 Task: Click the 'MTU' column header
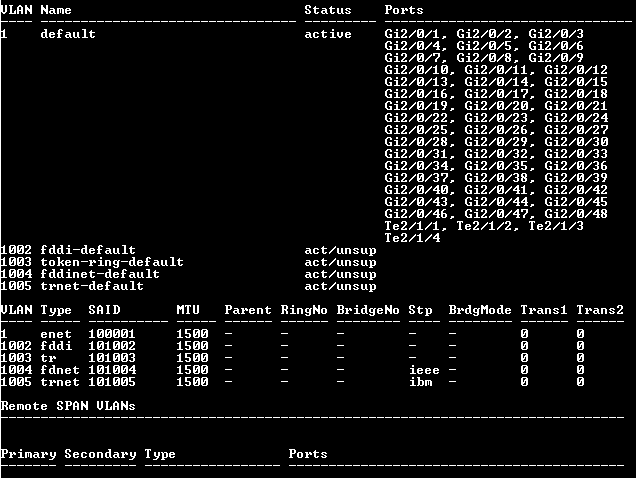pos(188,310)
